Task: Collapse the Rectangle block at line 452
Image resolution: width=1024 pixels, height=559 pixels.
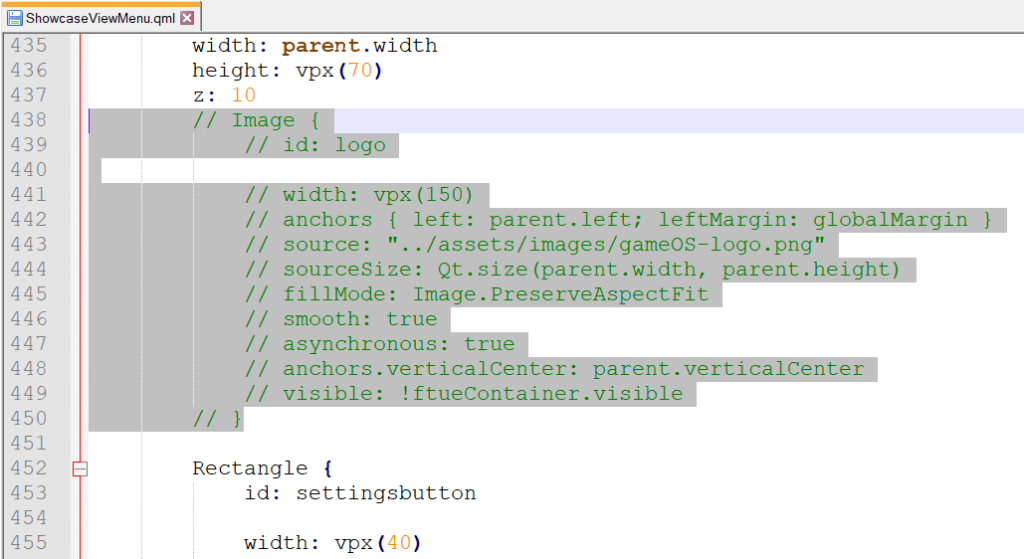Action: click(80, 468)
